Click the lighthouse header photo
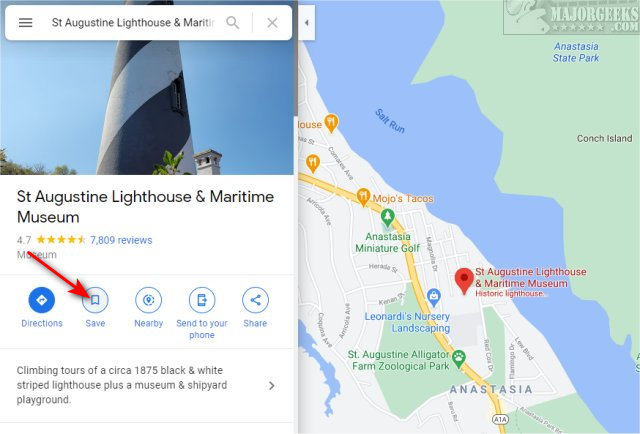The image size is (640, 434). pos(147,107)
